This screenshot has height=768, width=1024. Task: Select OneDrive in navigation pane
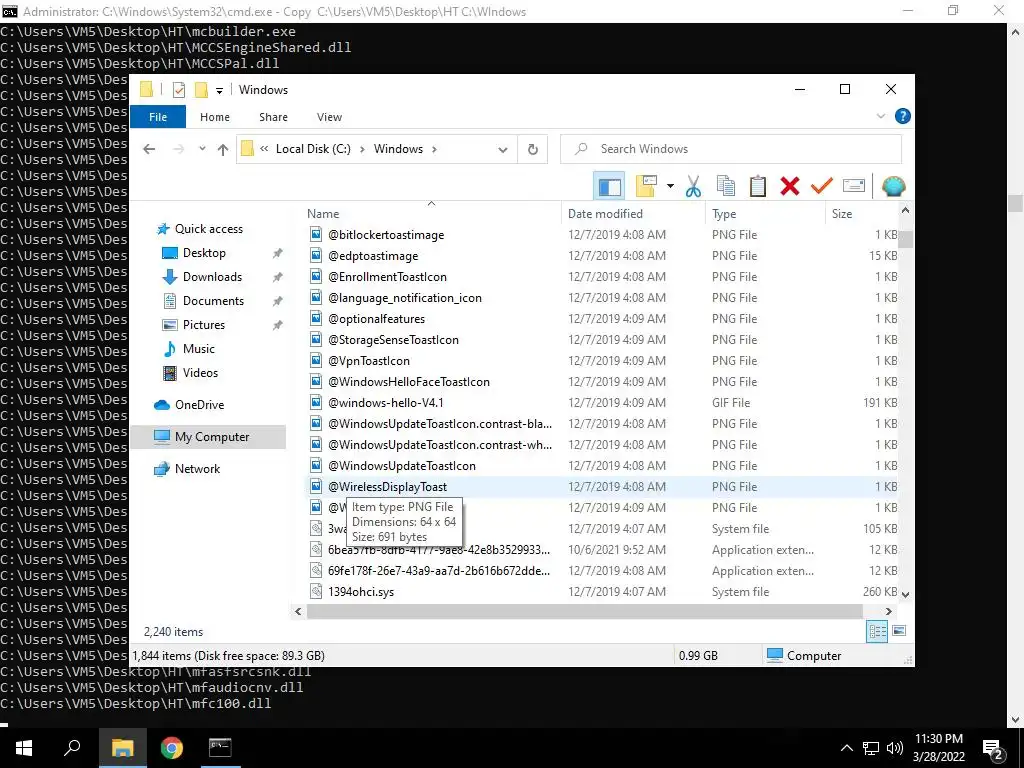tap(199, 405)
